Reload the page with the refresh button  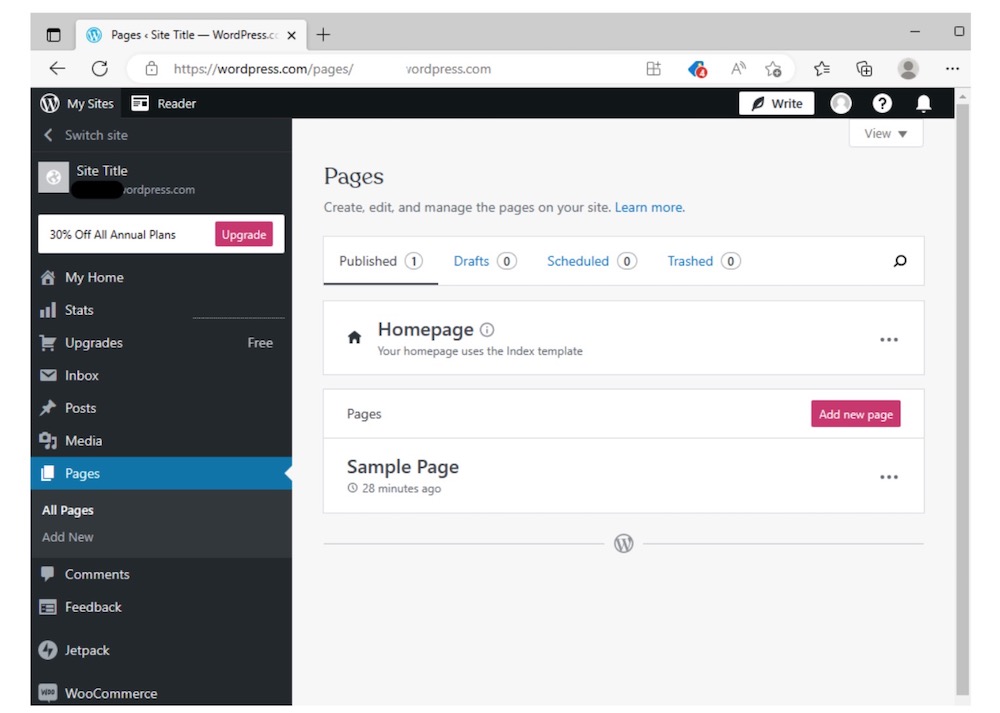tap(99, 68)
